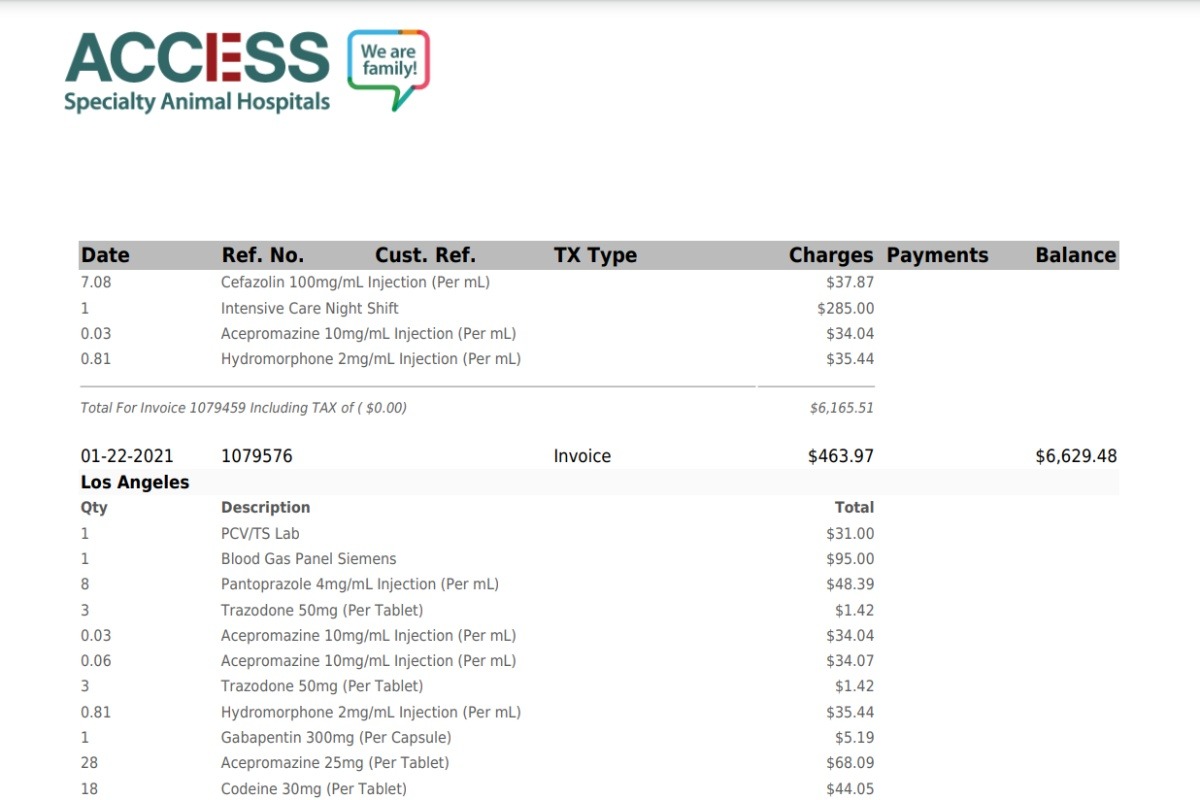The image size is (1200, 800).
Task: Click the ACCESS hospital logo
Action: (197, 70)
